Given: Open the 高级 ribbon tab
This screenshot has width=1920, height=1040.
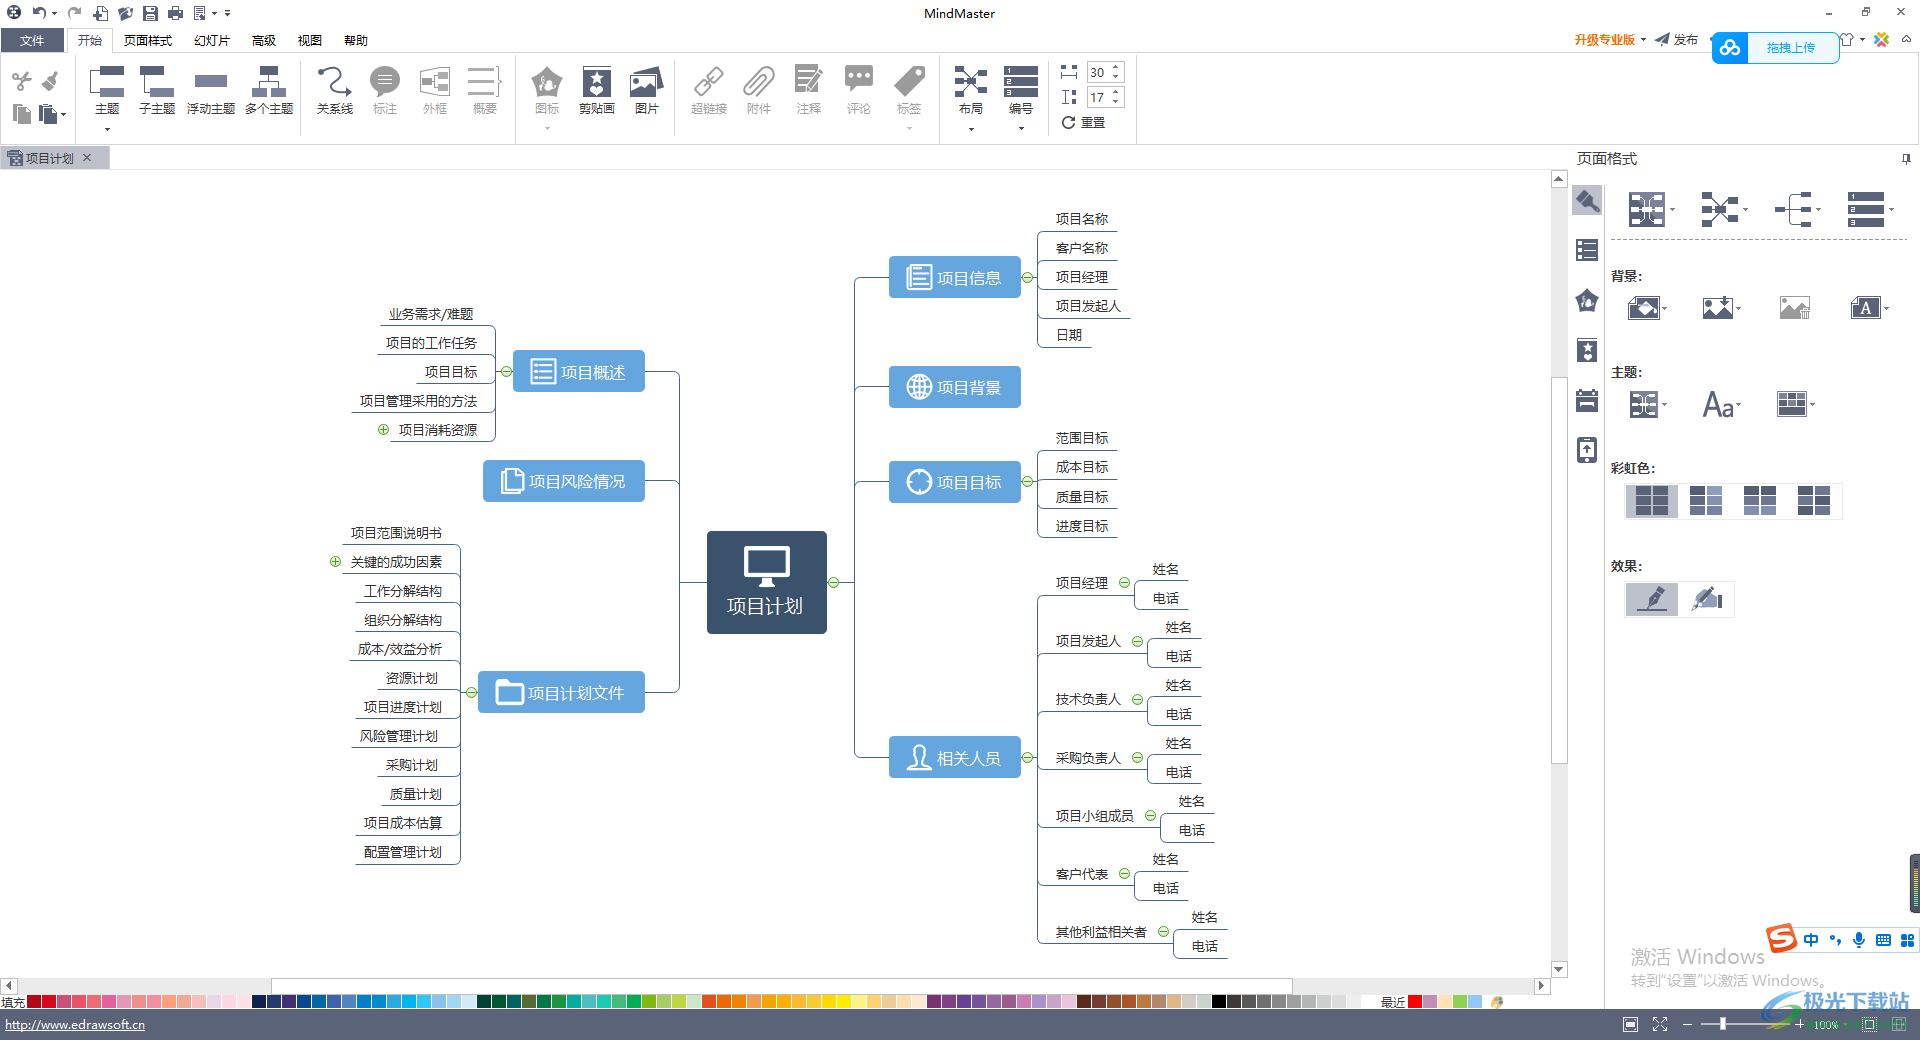Looking at the screenshot, I should coord(264,40).
